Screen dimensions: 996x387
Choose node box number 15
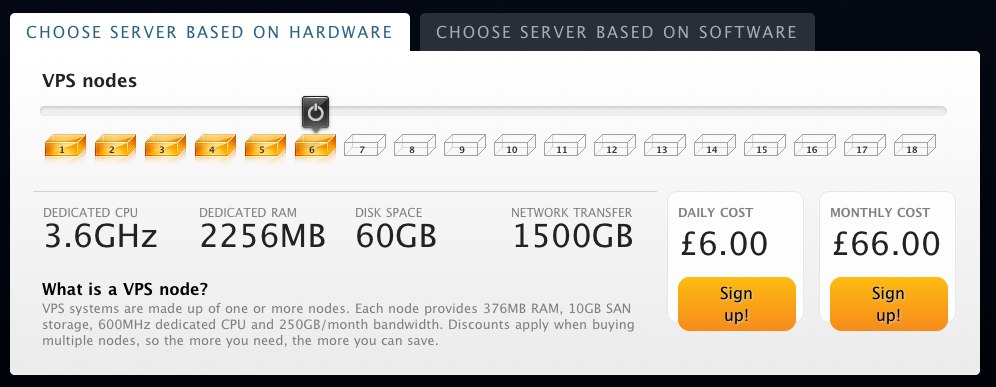(x=765, y=146)
